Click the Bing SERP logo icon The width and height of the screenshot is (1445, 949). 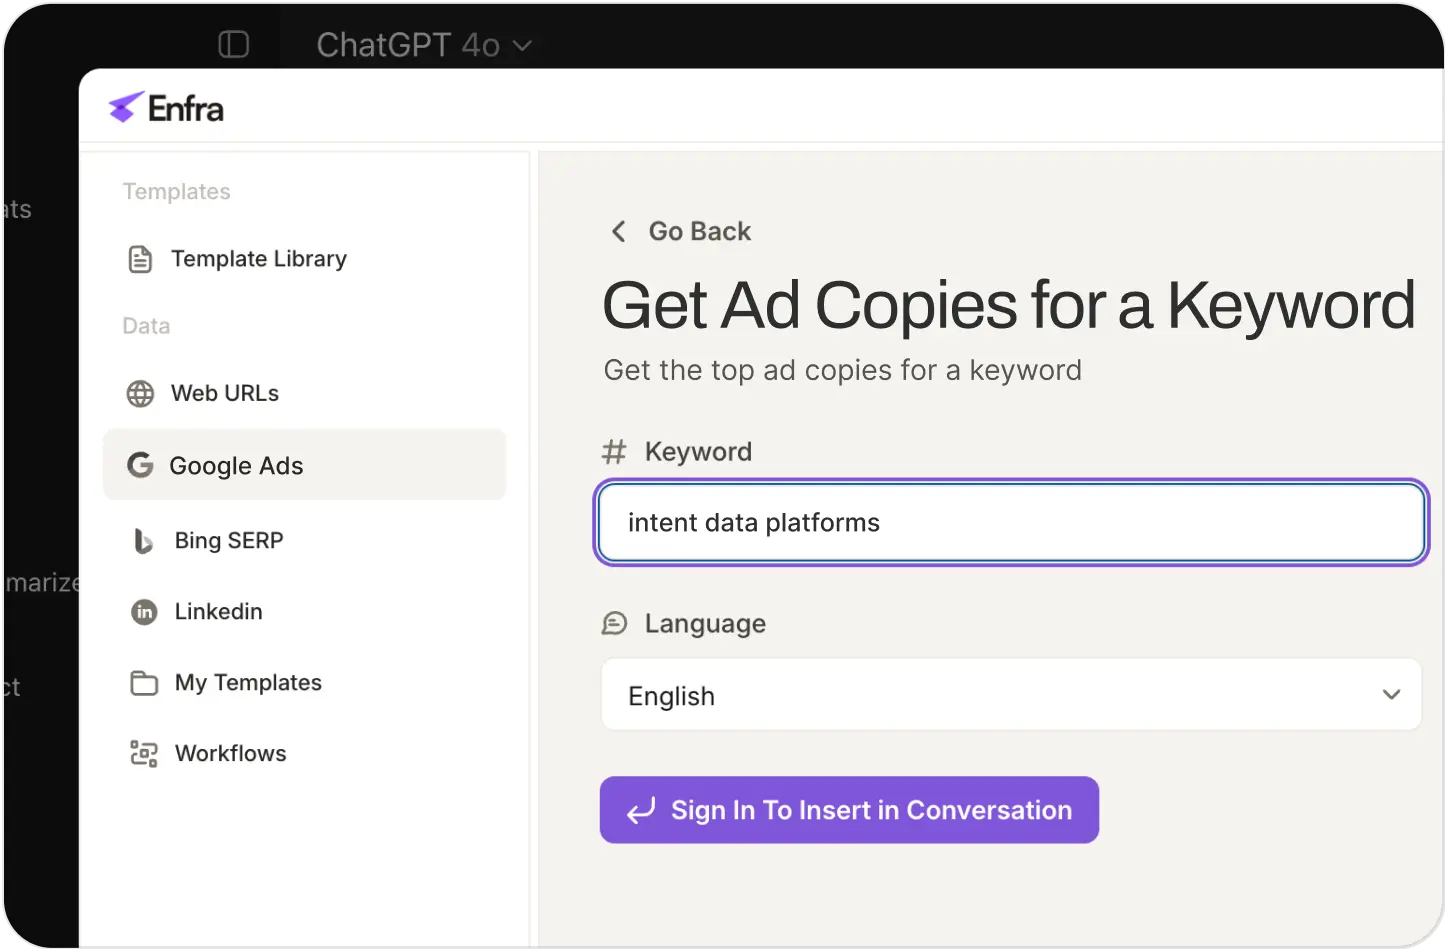(143, 541)
